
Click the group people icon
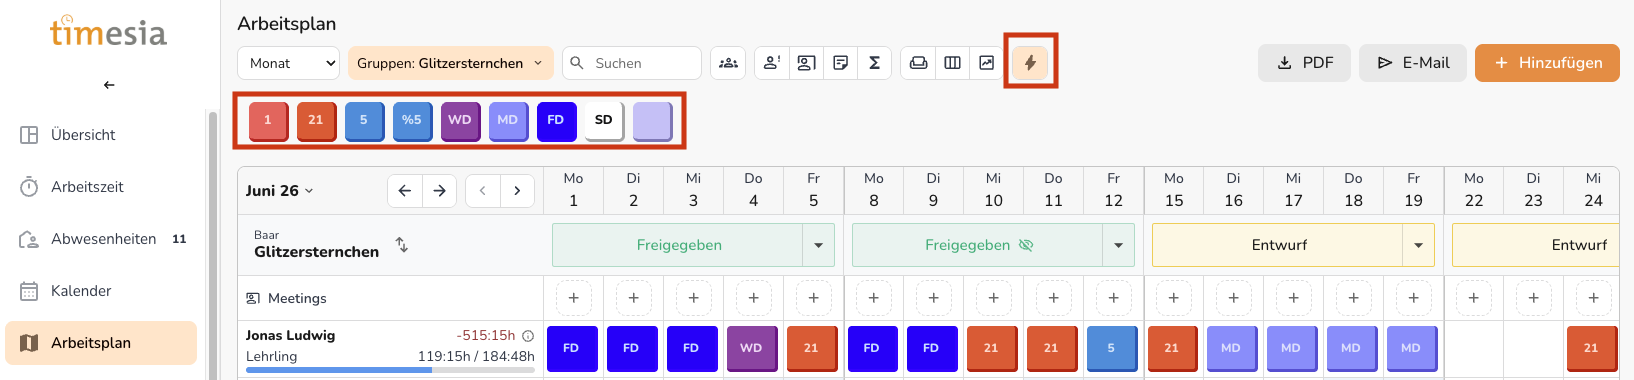pos(729,63)
